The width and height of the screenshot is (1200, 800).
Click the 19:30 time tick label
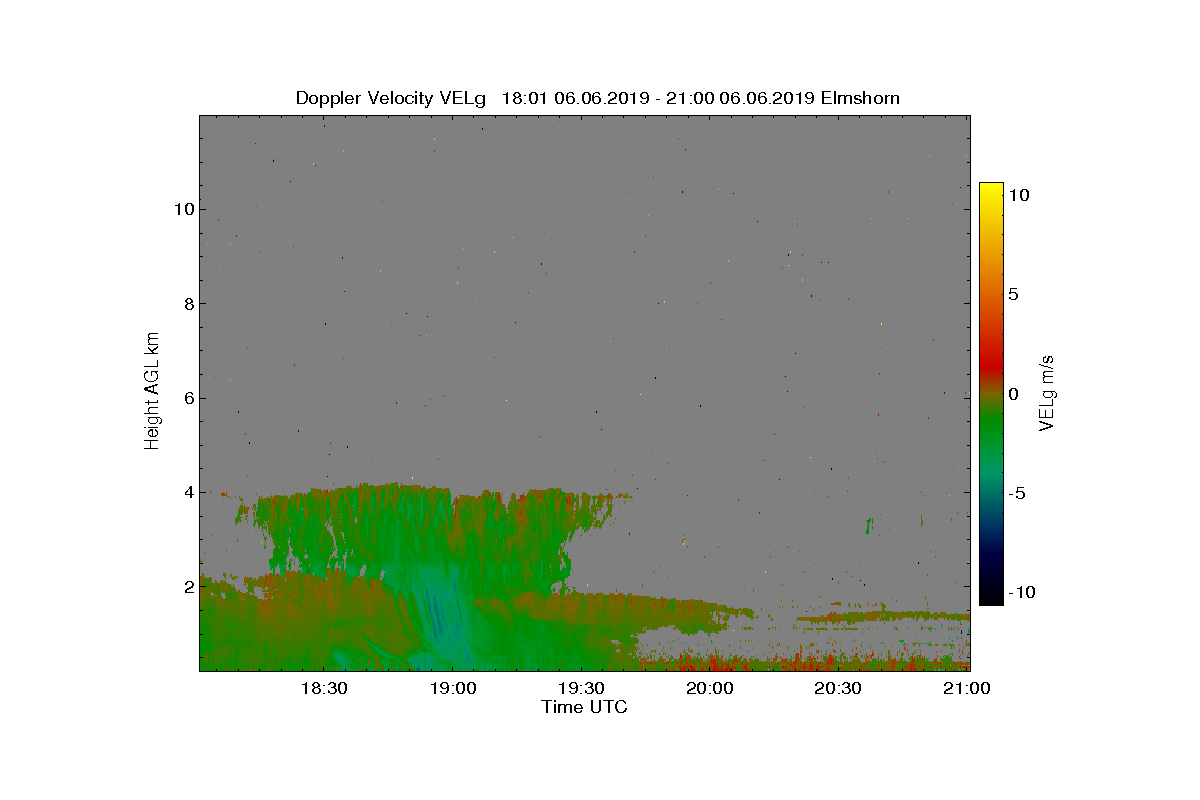coord(581,688)
